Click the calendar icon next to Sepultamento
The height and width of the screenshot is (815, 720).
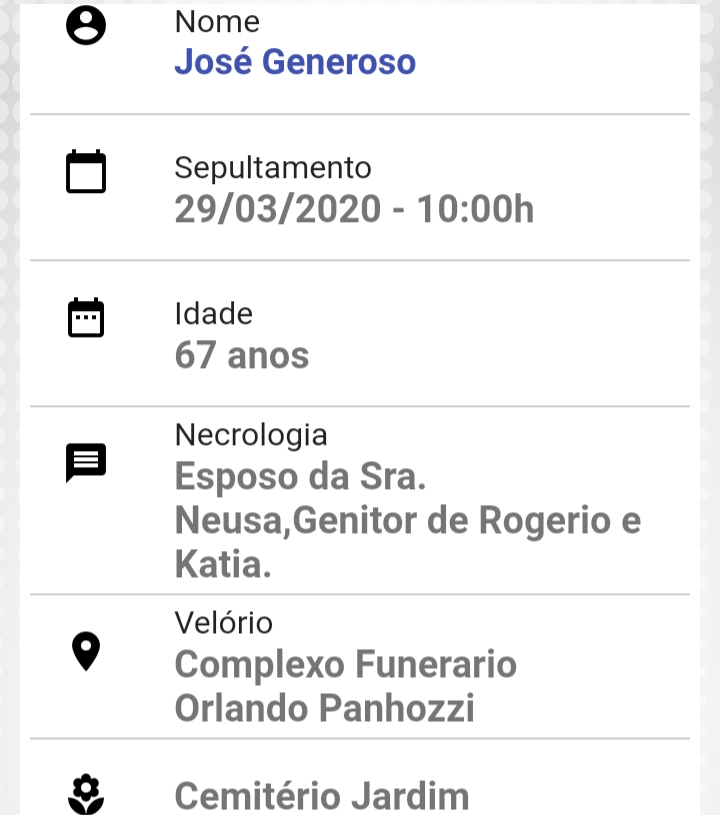click(86, 172)
